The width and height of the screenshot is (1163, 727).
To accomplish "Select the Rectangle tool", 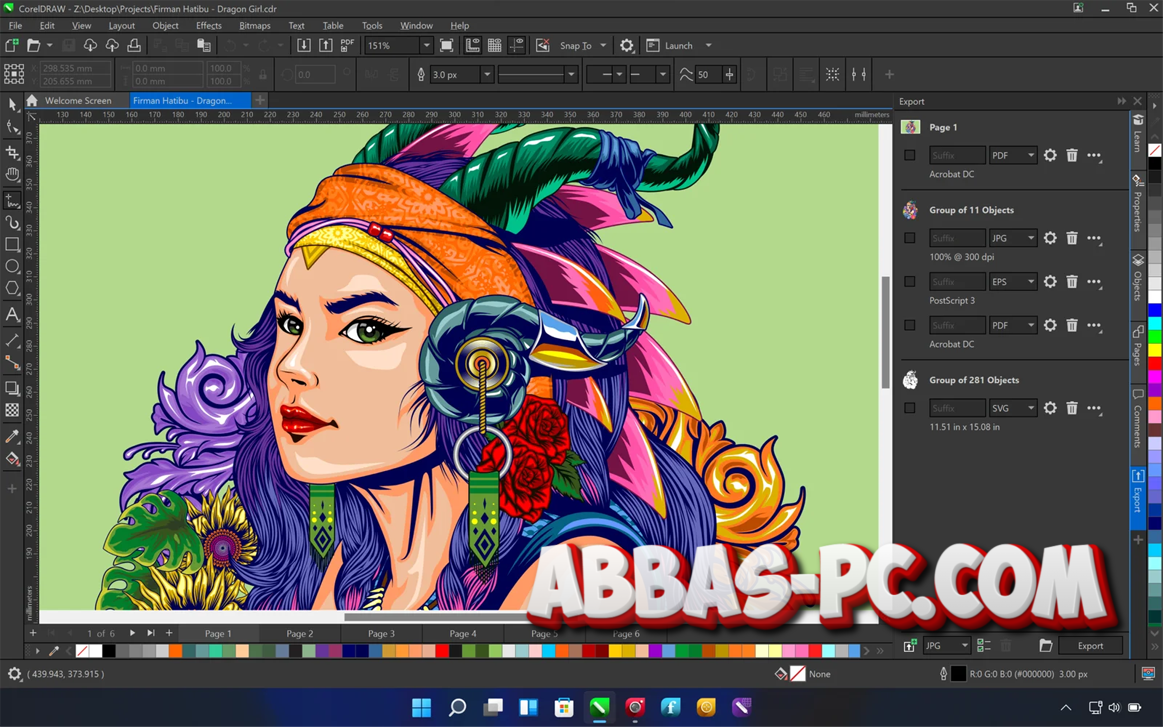I will click(x=13, y=245).
